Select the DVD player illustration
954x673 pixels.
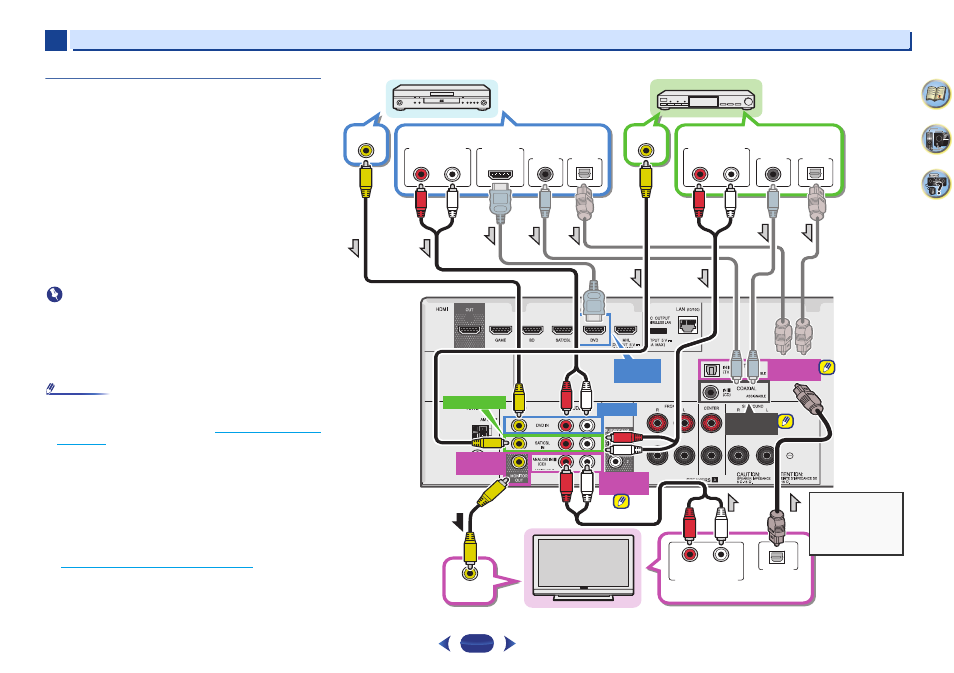442,97
